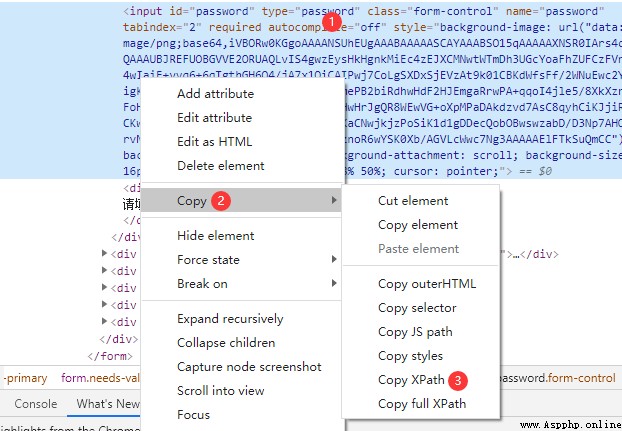
Task: Choose Collapse children option
Action: (226, 343)
